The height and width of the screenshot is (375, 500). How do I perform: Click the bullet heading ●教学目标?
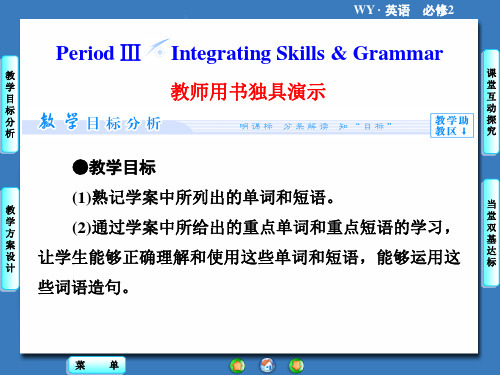(114, 167)
